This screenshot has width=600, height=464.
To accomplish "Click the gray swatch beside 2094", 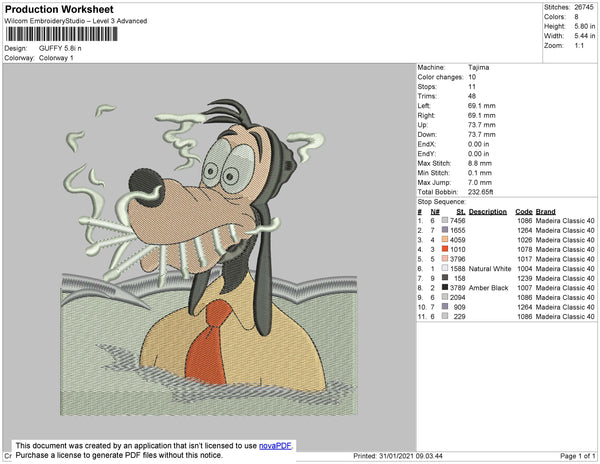I will (x=445, y=297).
